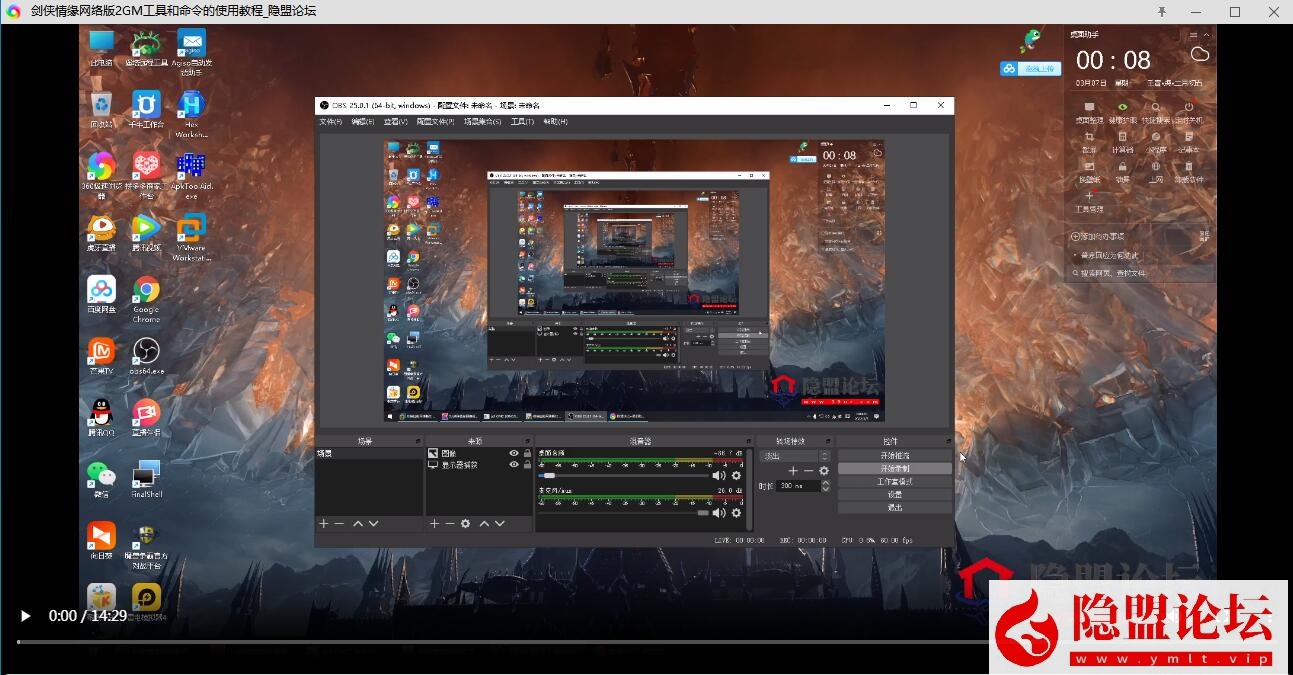Hide the image source using eye icon
This screenshot has width=1293, height=675.
pyautogui.click(x=514, y=453)
